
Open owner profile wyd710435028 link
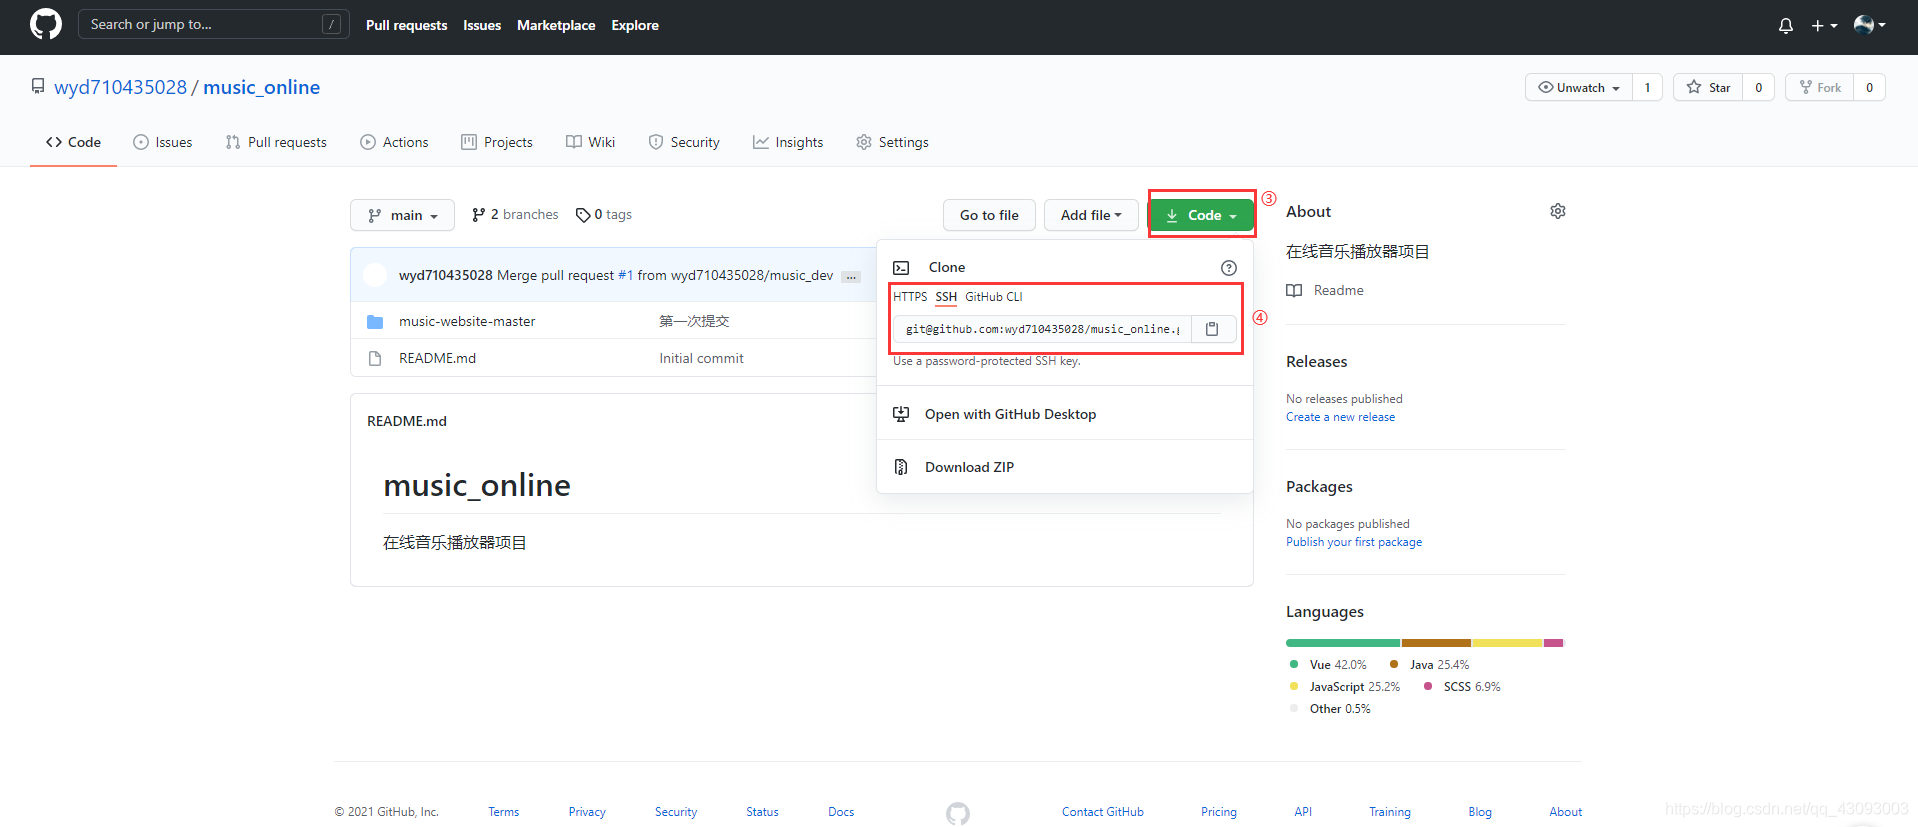(120, 87)
